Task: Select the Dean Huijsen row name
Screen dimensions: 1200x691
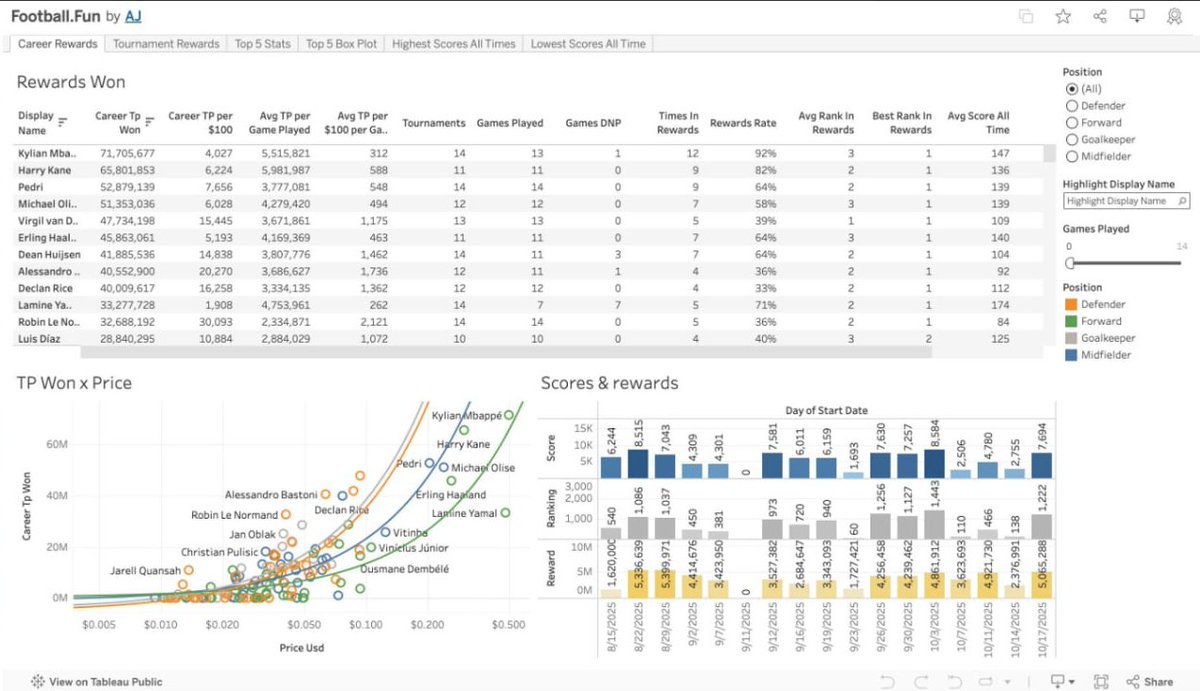Action: [x=47, y=255]
